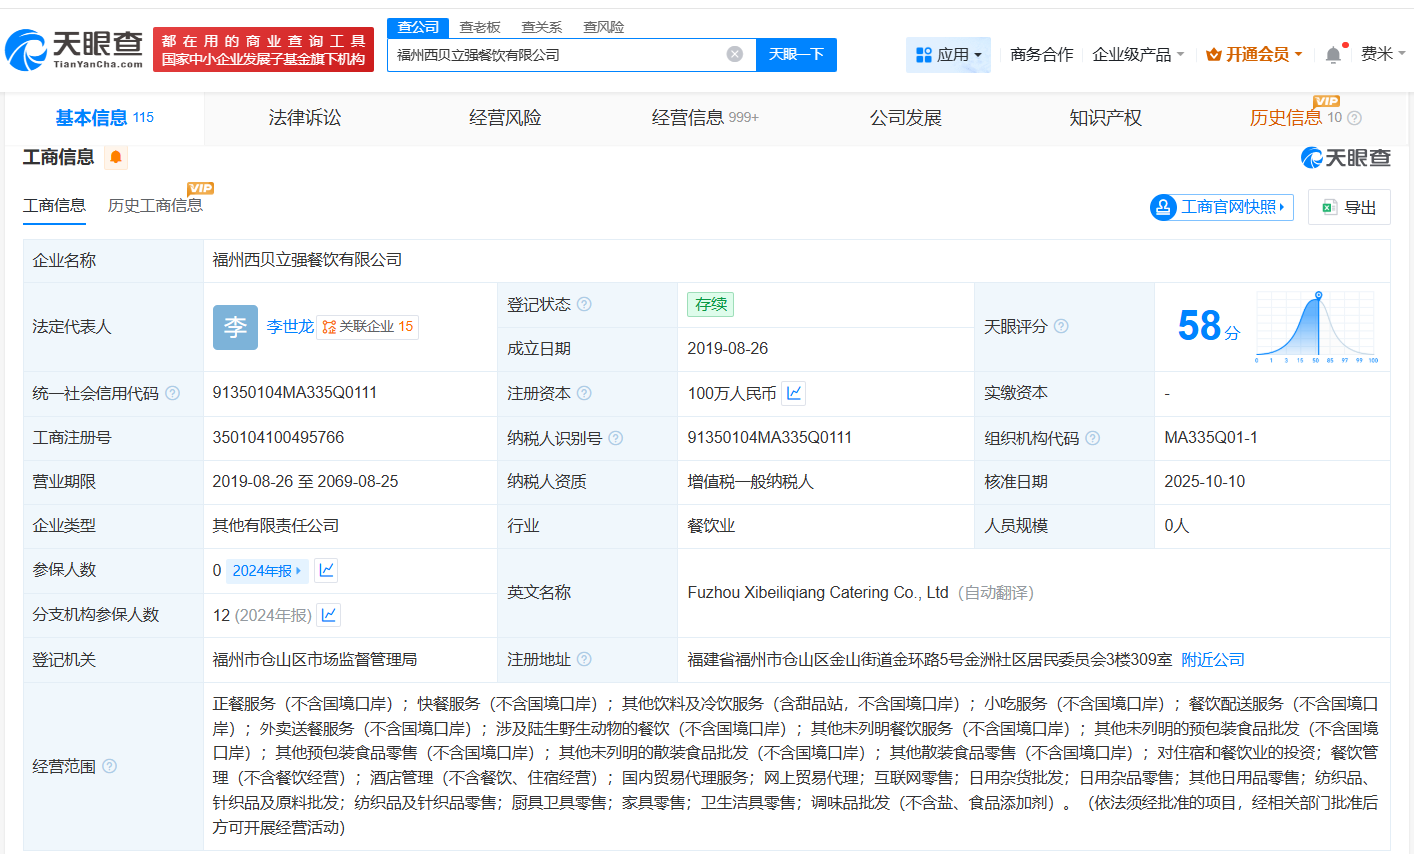The image size is (1414, 854).
Task: Switch to the 查老板 search tab
Action: tap(479, 27)
